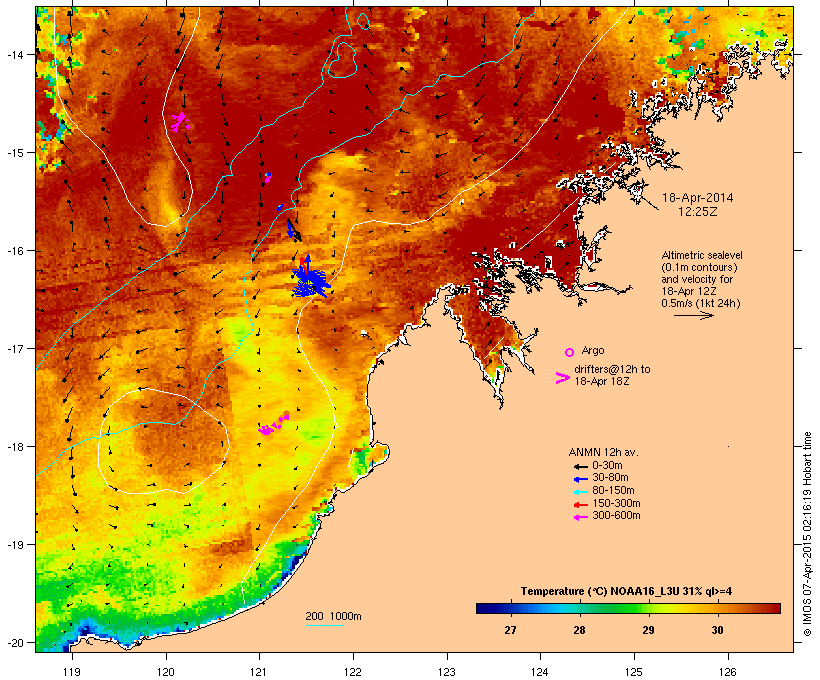Click the colorbar tick label 27
This screenshot has width=820, height=680.
(x=510, y=630)
